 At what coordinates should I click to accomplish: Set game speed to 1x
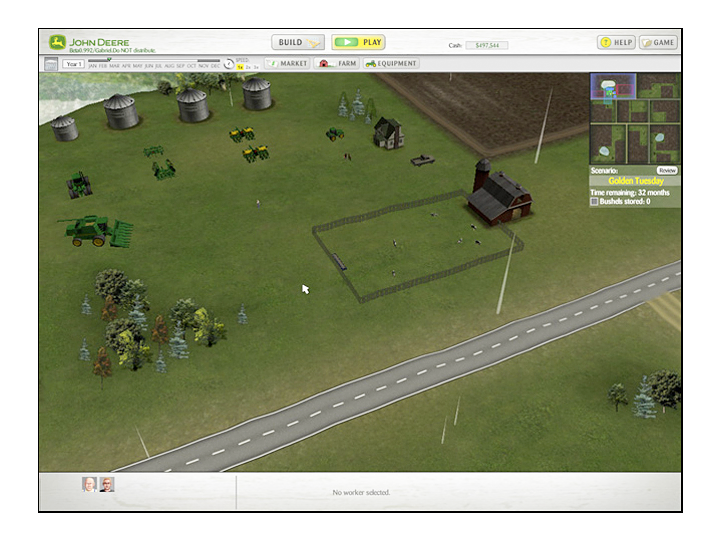pos(240,67)
